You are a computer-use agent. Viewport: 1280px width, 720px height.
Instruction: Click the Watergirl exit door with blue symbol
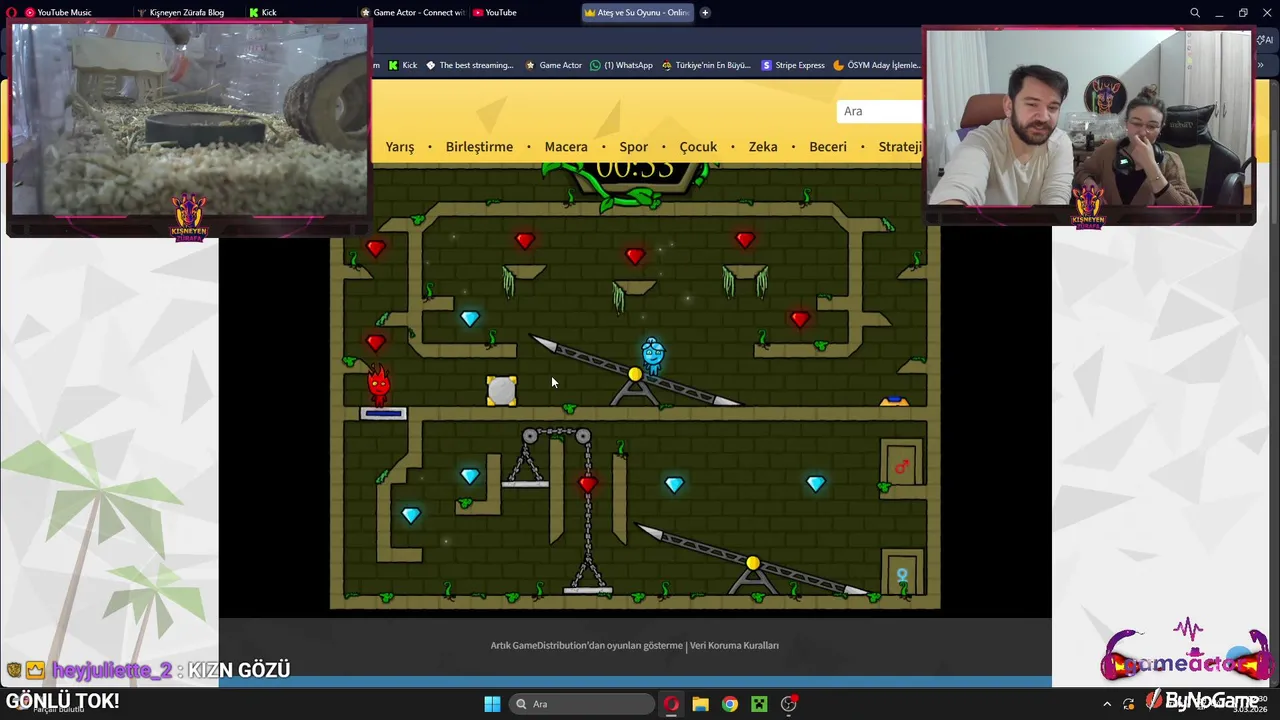(x=902, y=574)
